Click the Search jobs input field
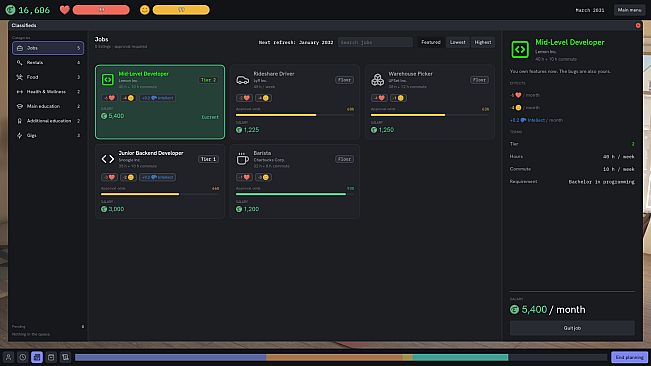The height and width of the screenshot is (366, 651). [x=375, y=42]
